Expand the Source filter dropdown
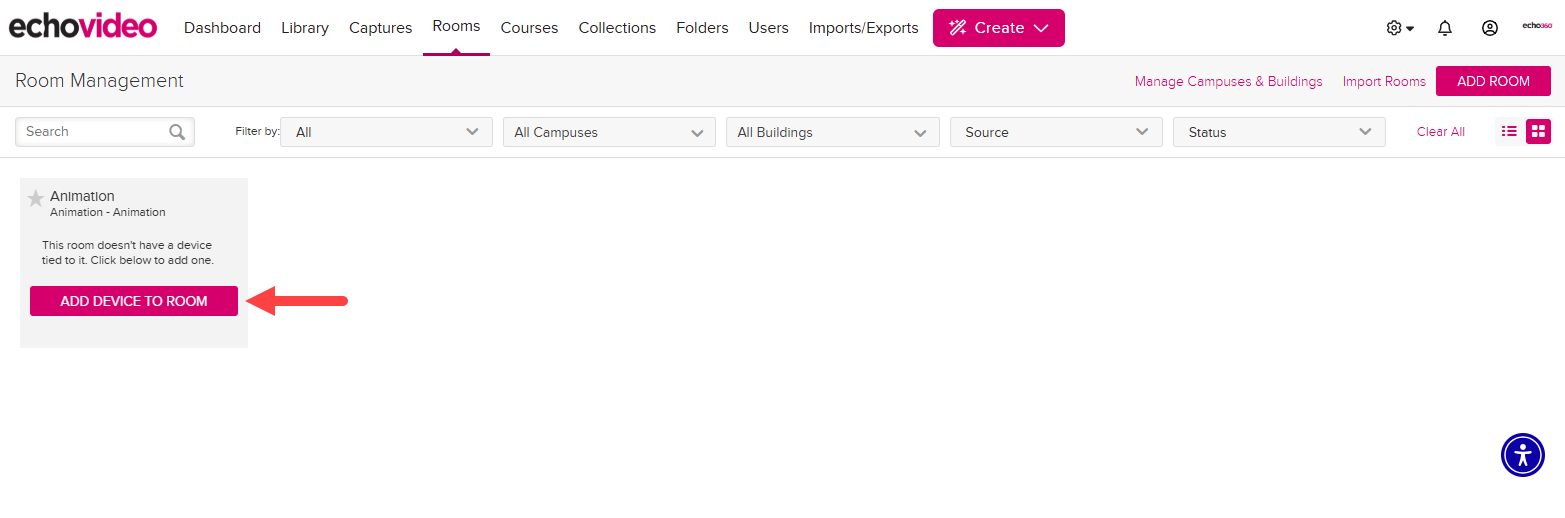Image resolution: width=1565 pixels, height=518 pixels. pos(1056,132)
